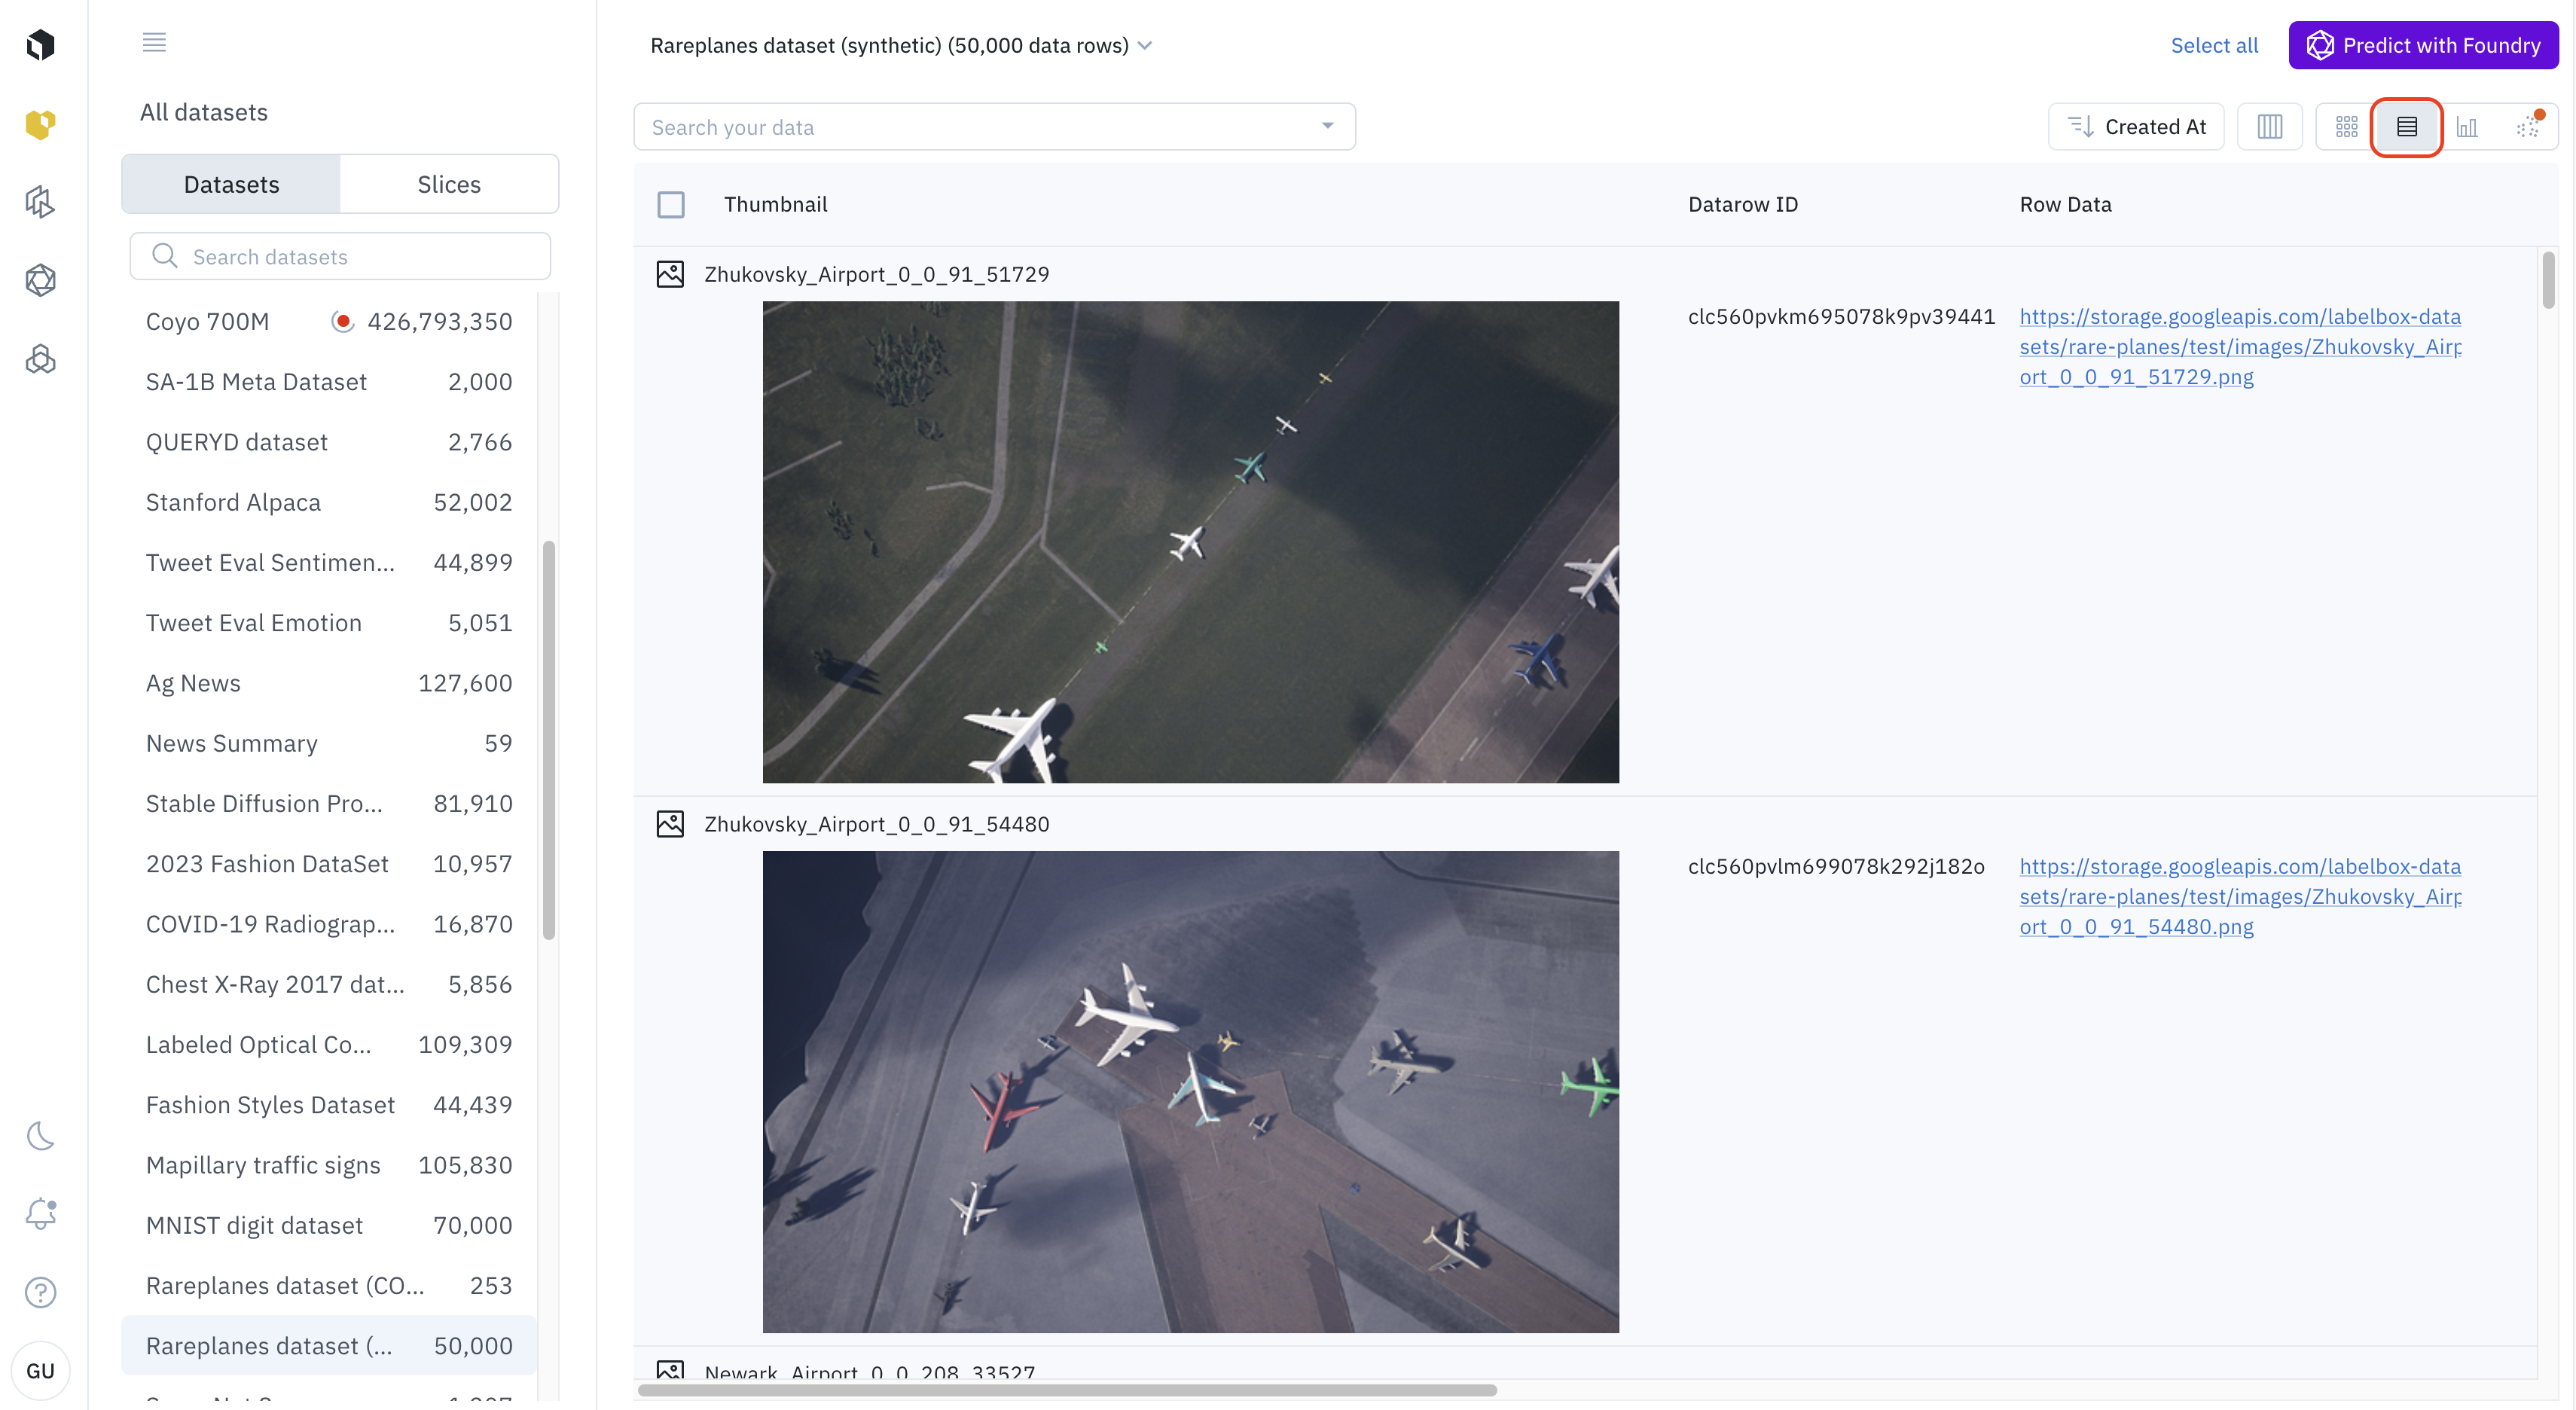Click image icon beside Zhukovsky_Airport_0_0_91_51729
Viewport: 2576px width, 1410px height.
[670, 274]
